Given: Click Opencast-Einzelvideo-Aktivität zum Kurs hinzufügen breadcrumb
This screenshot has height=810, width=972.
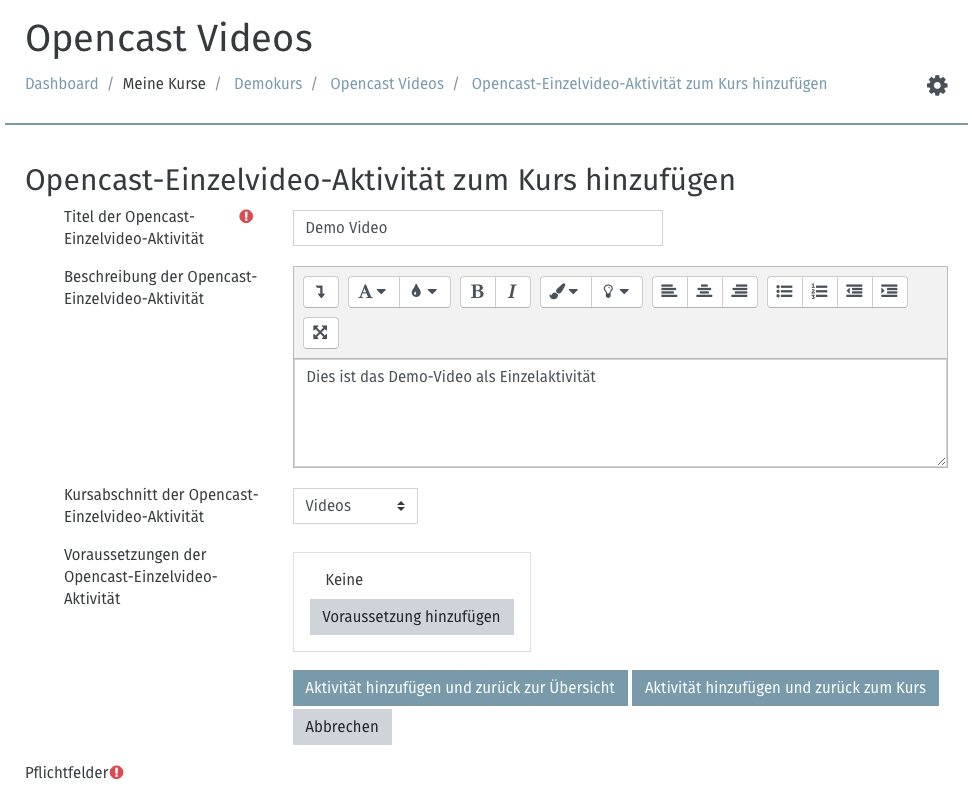Looking at the screenshot, I should (649, 84).
